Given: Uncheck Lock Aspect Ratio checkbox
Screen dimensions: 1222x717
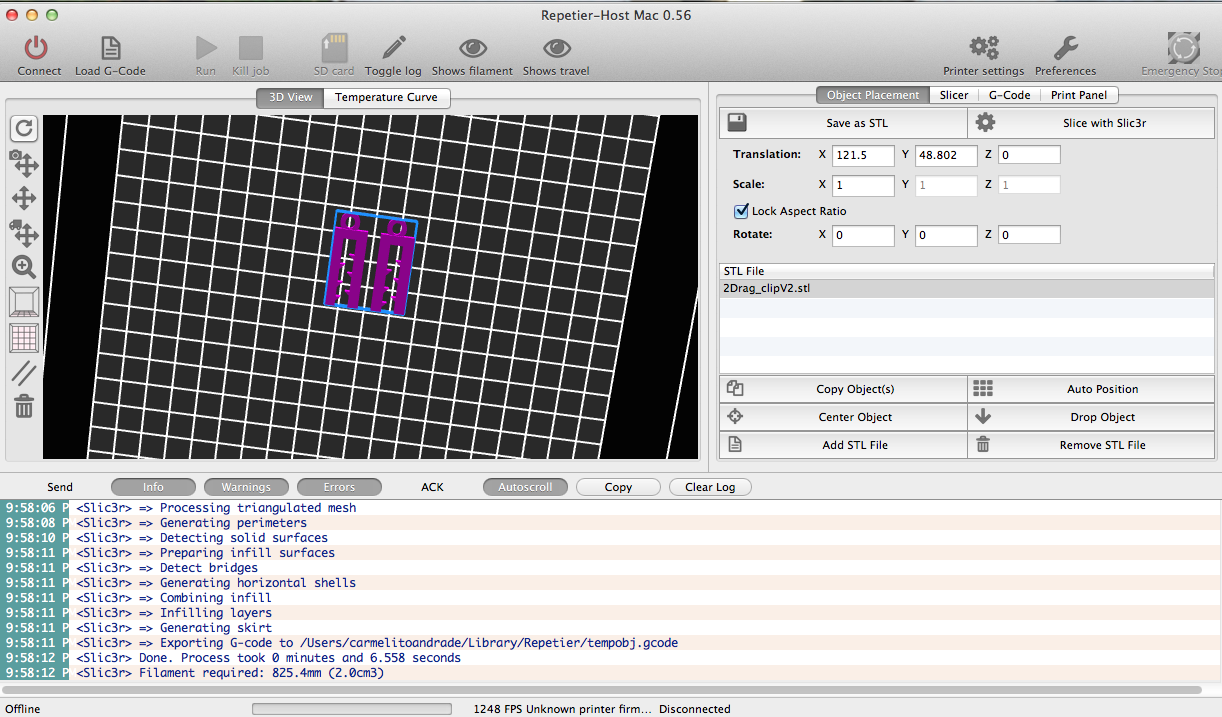Looking at the screenshot, I should coord(741,211).
